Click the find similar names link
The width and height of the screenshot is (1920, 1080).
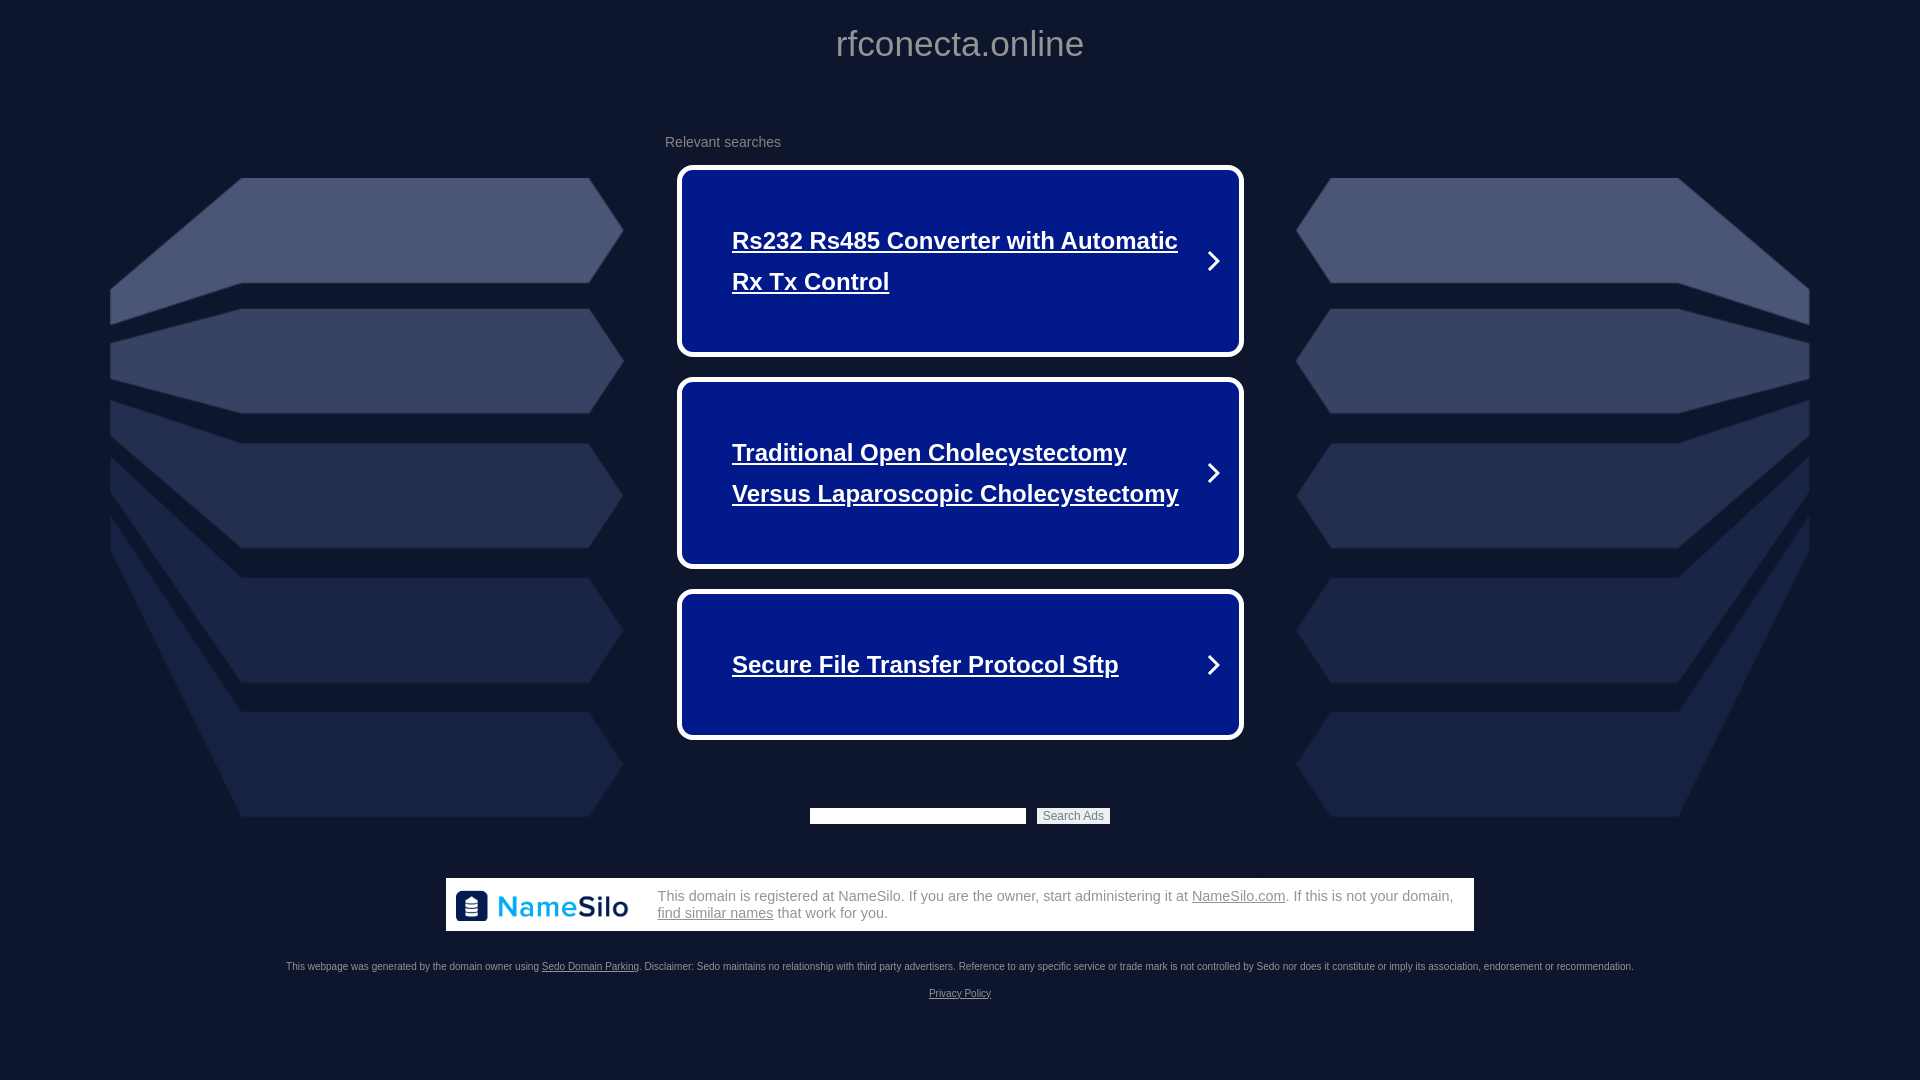(x=714, y=913)
